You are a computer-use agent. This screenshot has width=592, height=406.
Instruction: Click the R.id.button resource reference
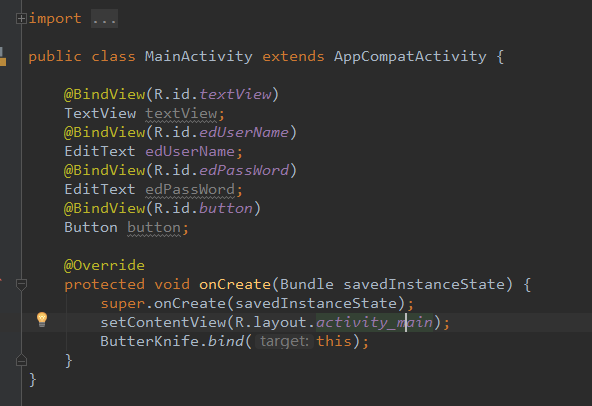[226, 208]
